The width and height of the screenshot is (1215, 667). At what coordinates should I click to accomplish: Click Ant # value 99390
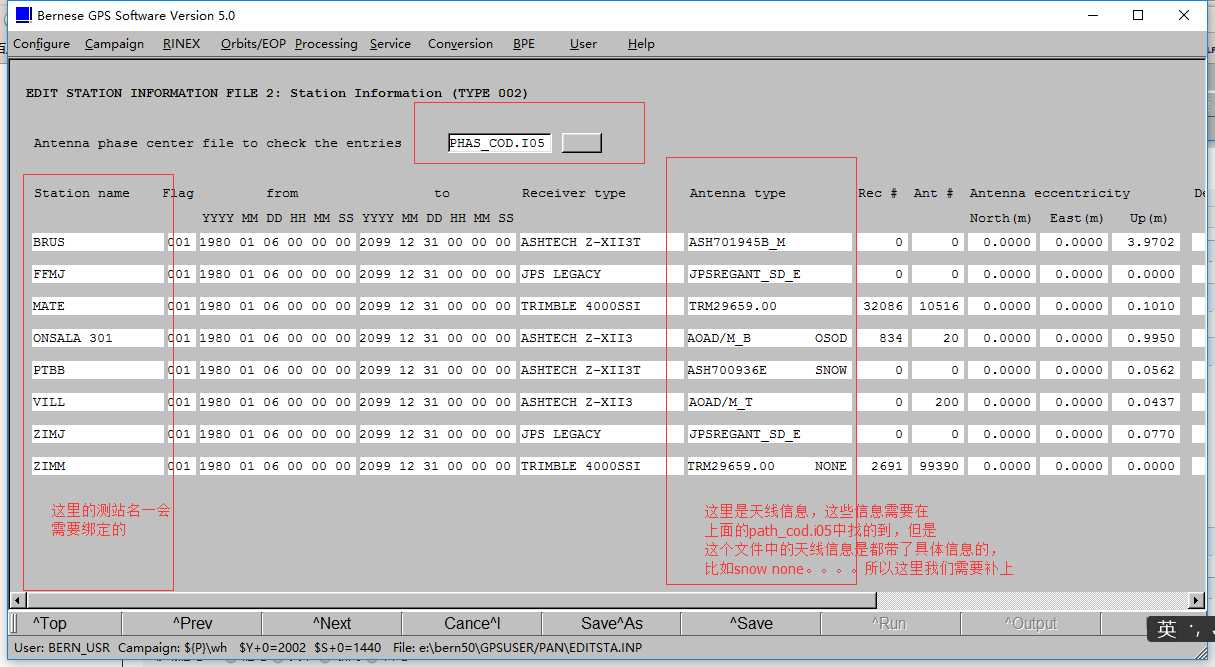938,466
